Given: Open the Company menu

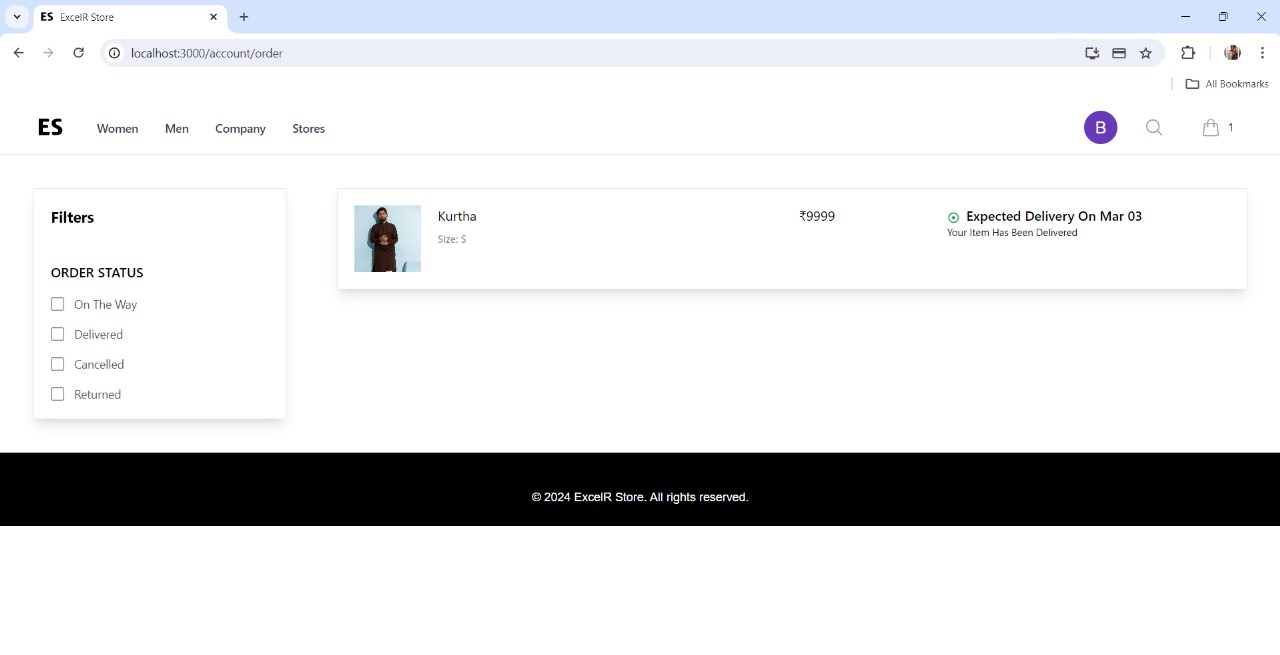Looking at the screenshot, I should pos(240,128).
